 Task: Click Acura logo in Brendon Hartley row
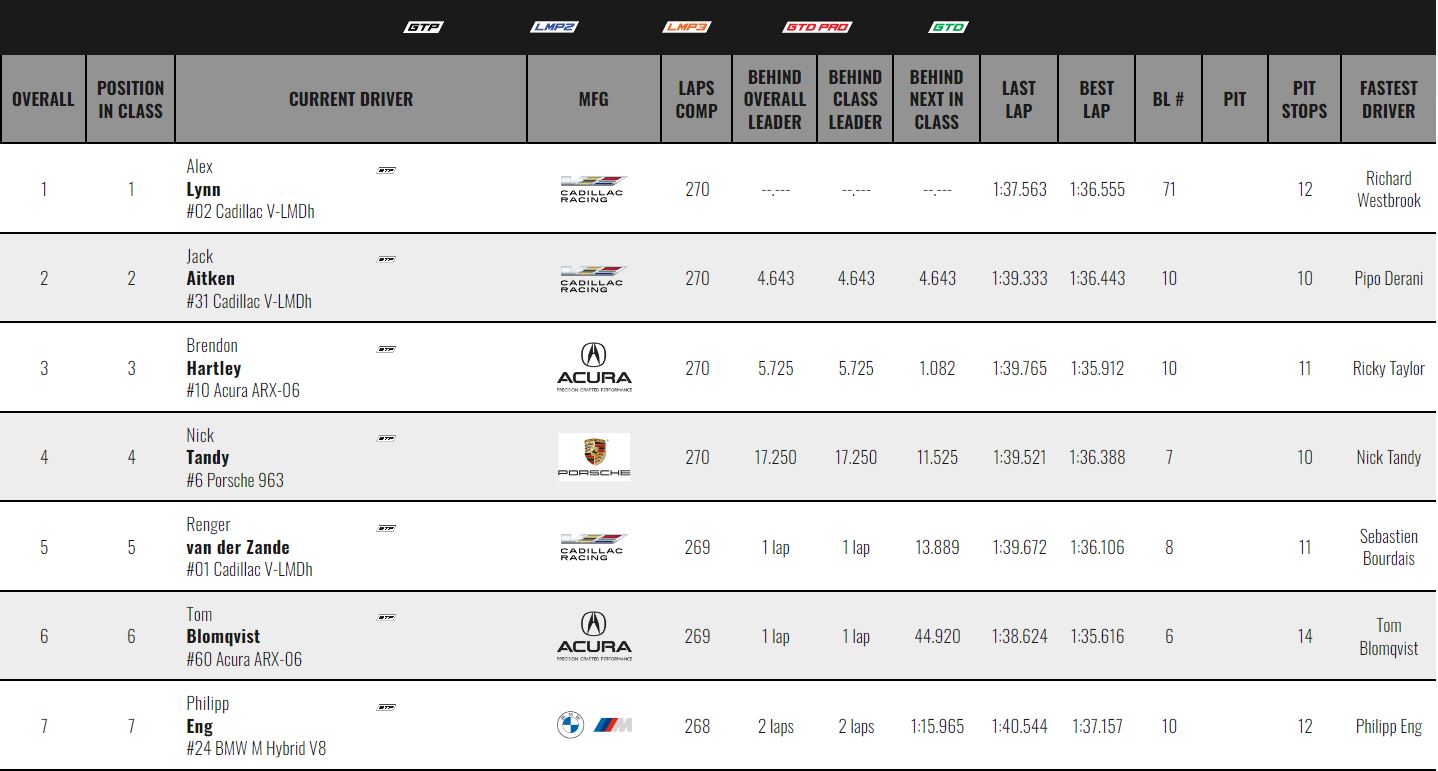594,367
